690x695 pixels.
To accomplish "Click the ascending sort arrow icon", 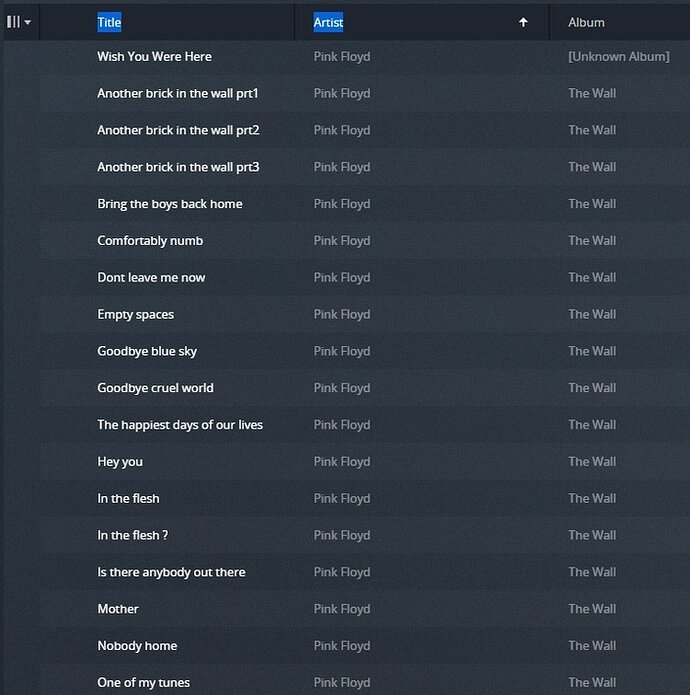I will (x=523, y=22).
